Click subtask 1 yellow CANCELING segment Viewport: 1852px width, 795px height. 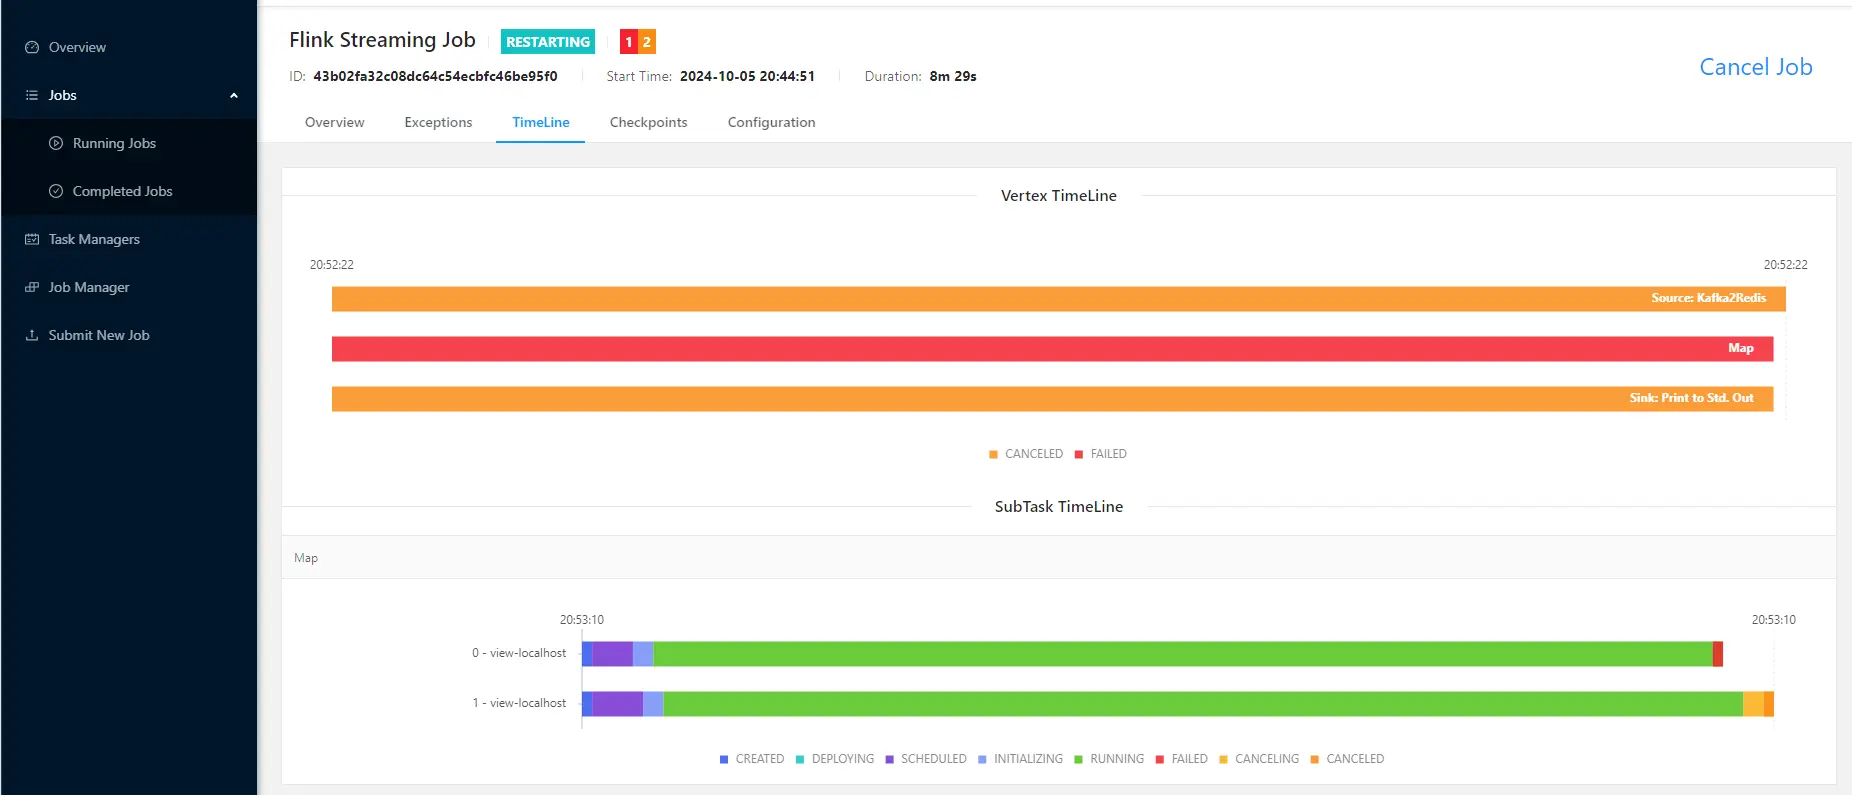pyautogui.click(x=1753, y=704)
